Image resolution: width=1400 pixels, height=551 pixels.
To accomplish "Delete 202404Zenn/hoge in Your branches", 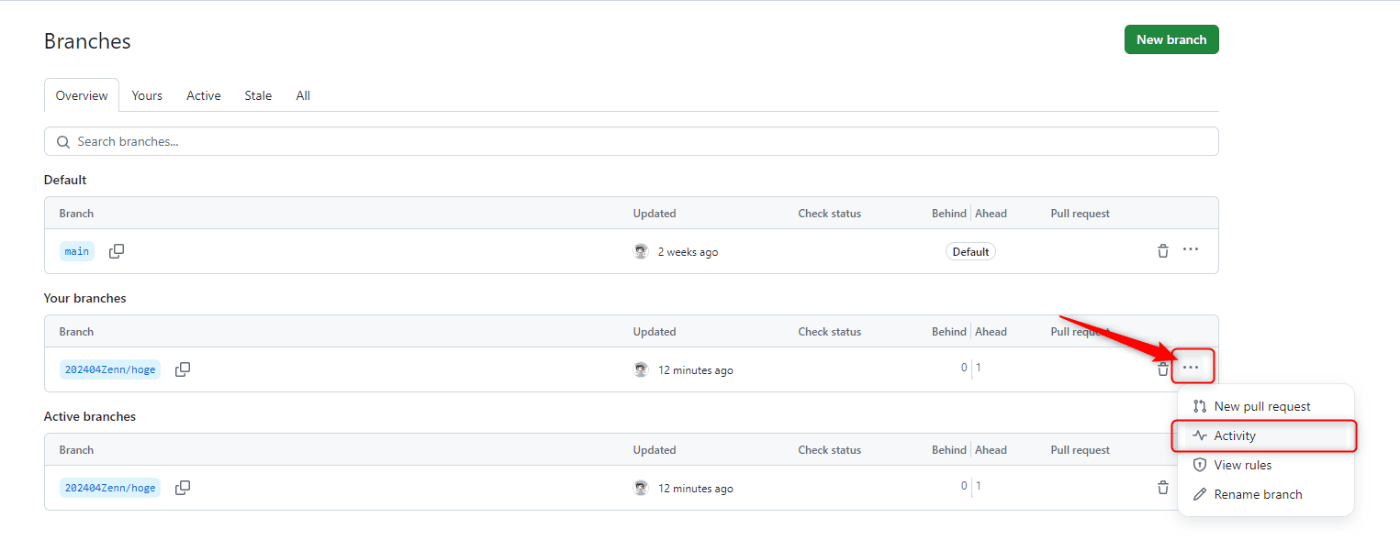I will coord(1162,369).
